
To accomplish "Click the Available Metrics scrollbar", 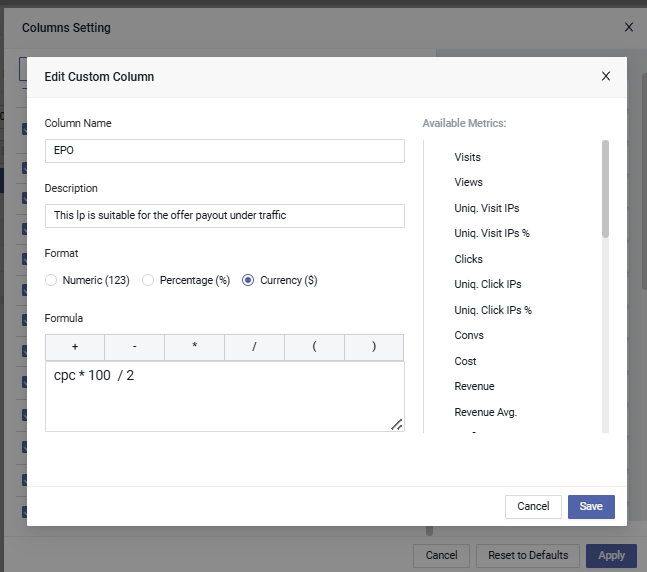I will (605, 190).
